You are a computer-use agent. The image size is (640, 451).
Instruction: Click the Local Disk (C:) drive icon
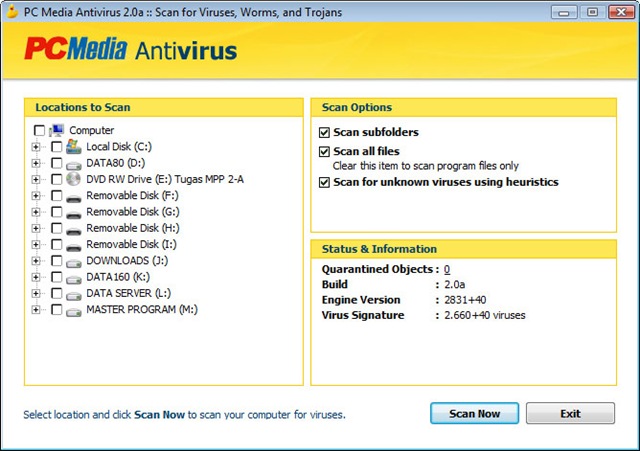[x=73, y=147]
